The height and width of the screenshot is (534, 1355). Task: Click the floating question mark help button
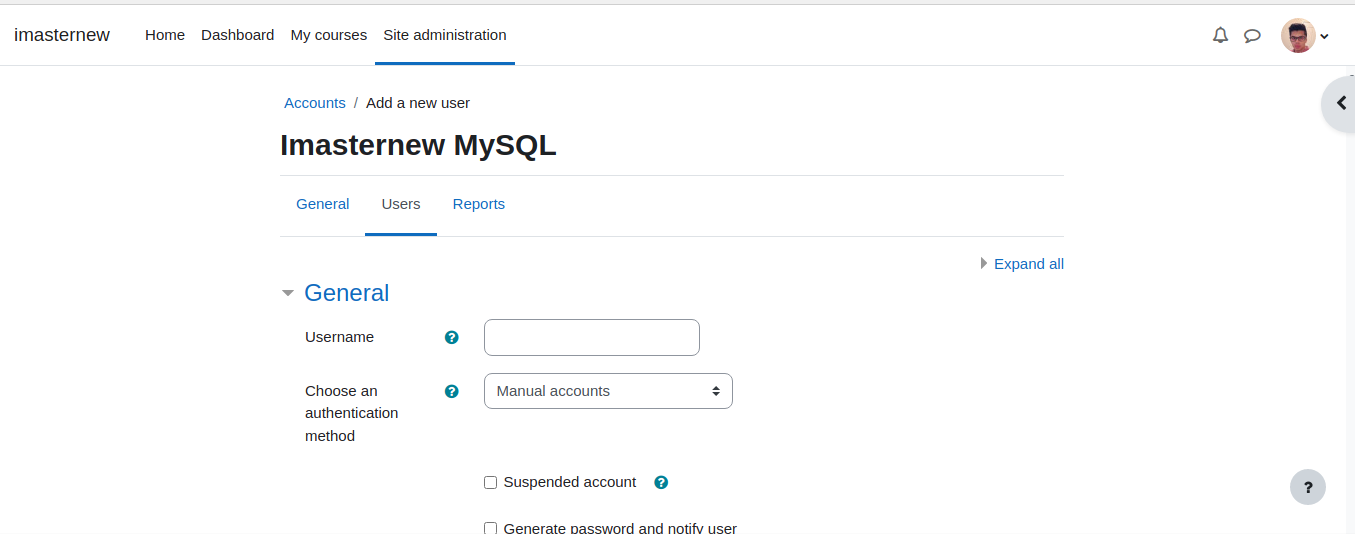point(1308,487)
